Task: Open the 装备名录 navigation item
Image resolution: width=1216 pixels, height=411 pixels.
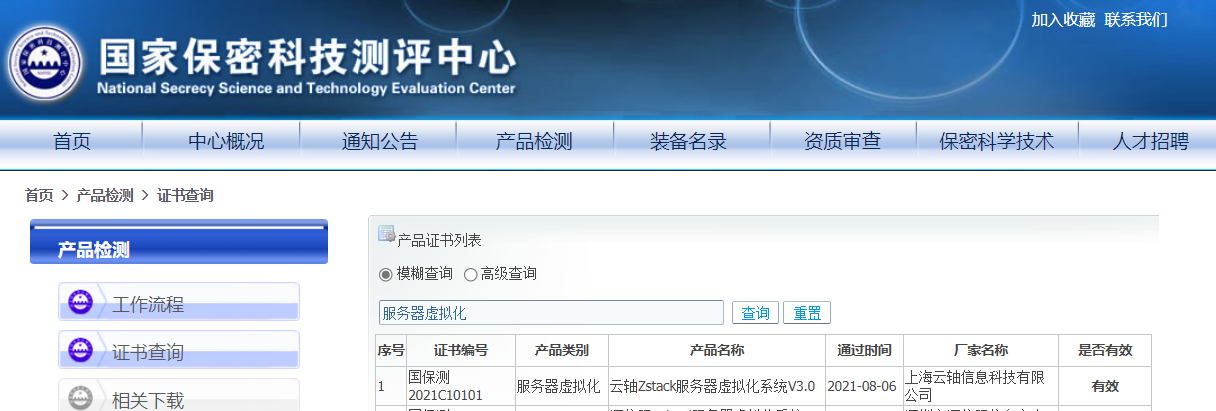Action: pos(688,142)
